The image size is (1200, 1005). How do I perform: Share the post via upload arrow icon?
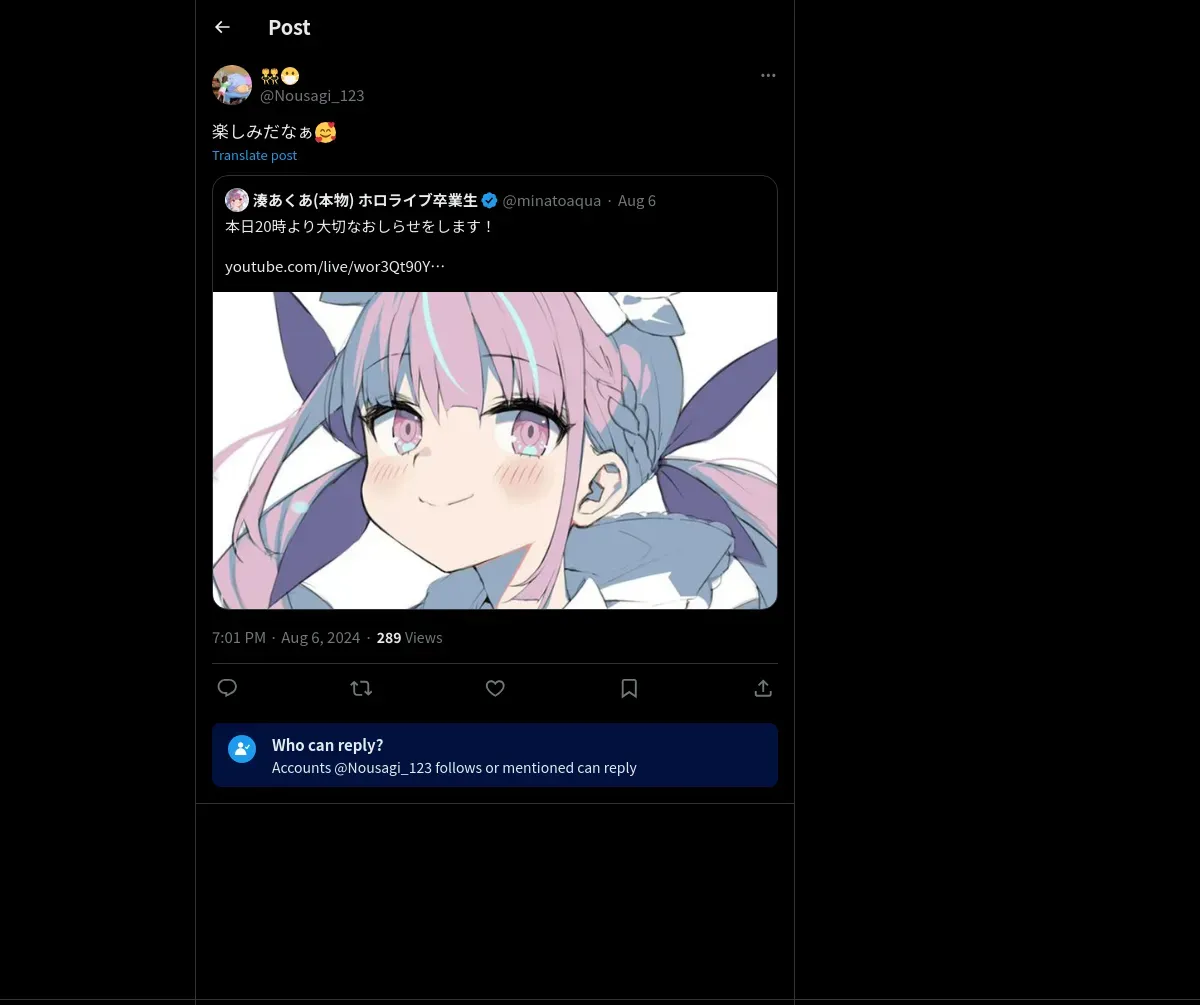tap(763, 688)
